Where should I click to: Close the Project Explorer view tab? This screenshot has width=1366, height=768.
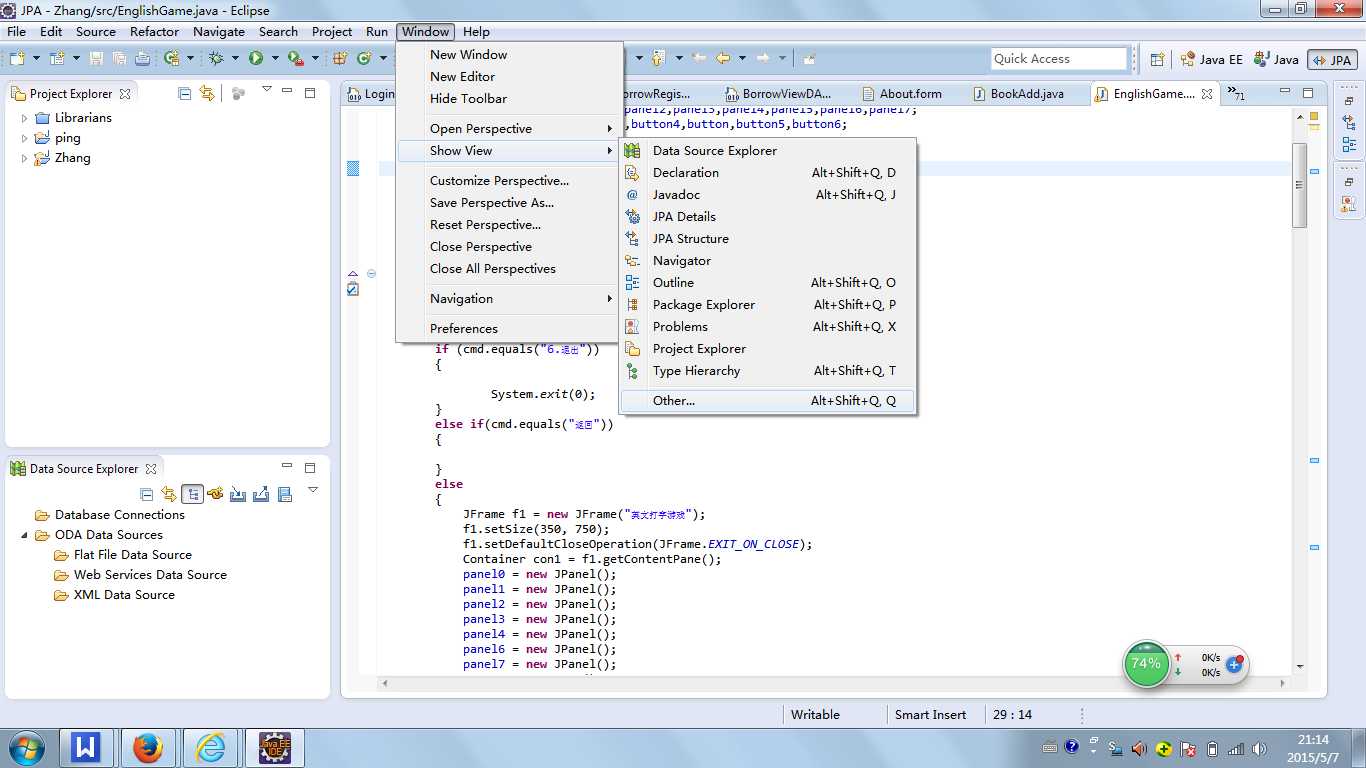click(x=125, y=94)
